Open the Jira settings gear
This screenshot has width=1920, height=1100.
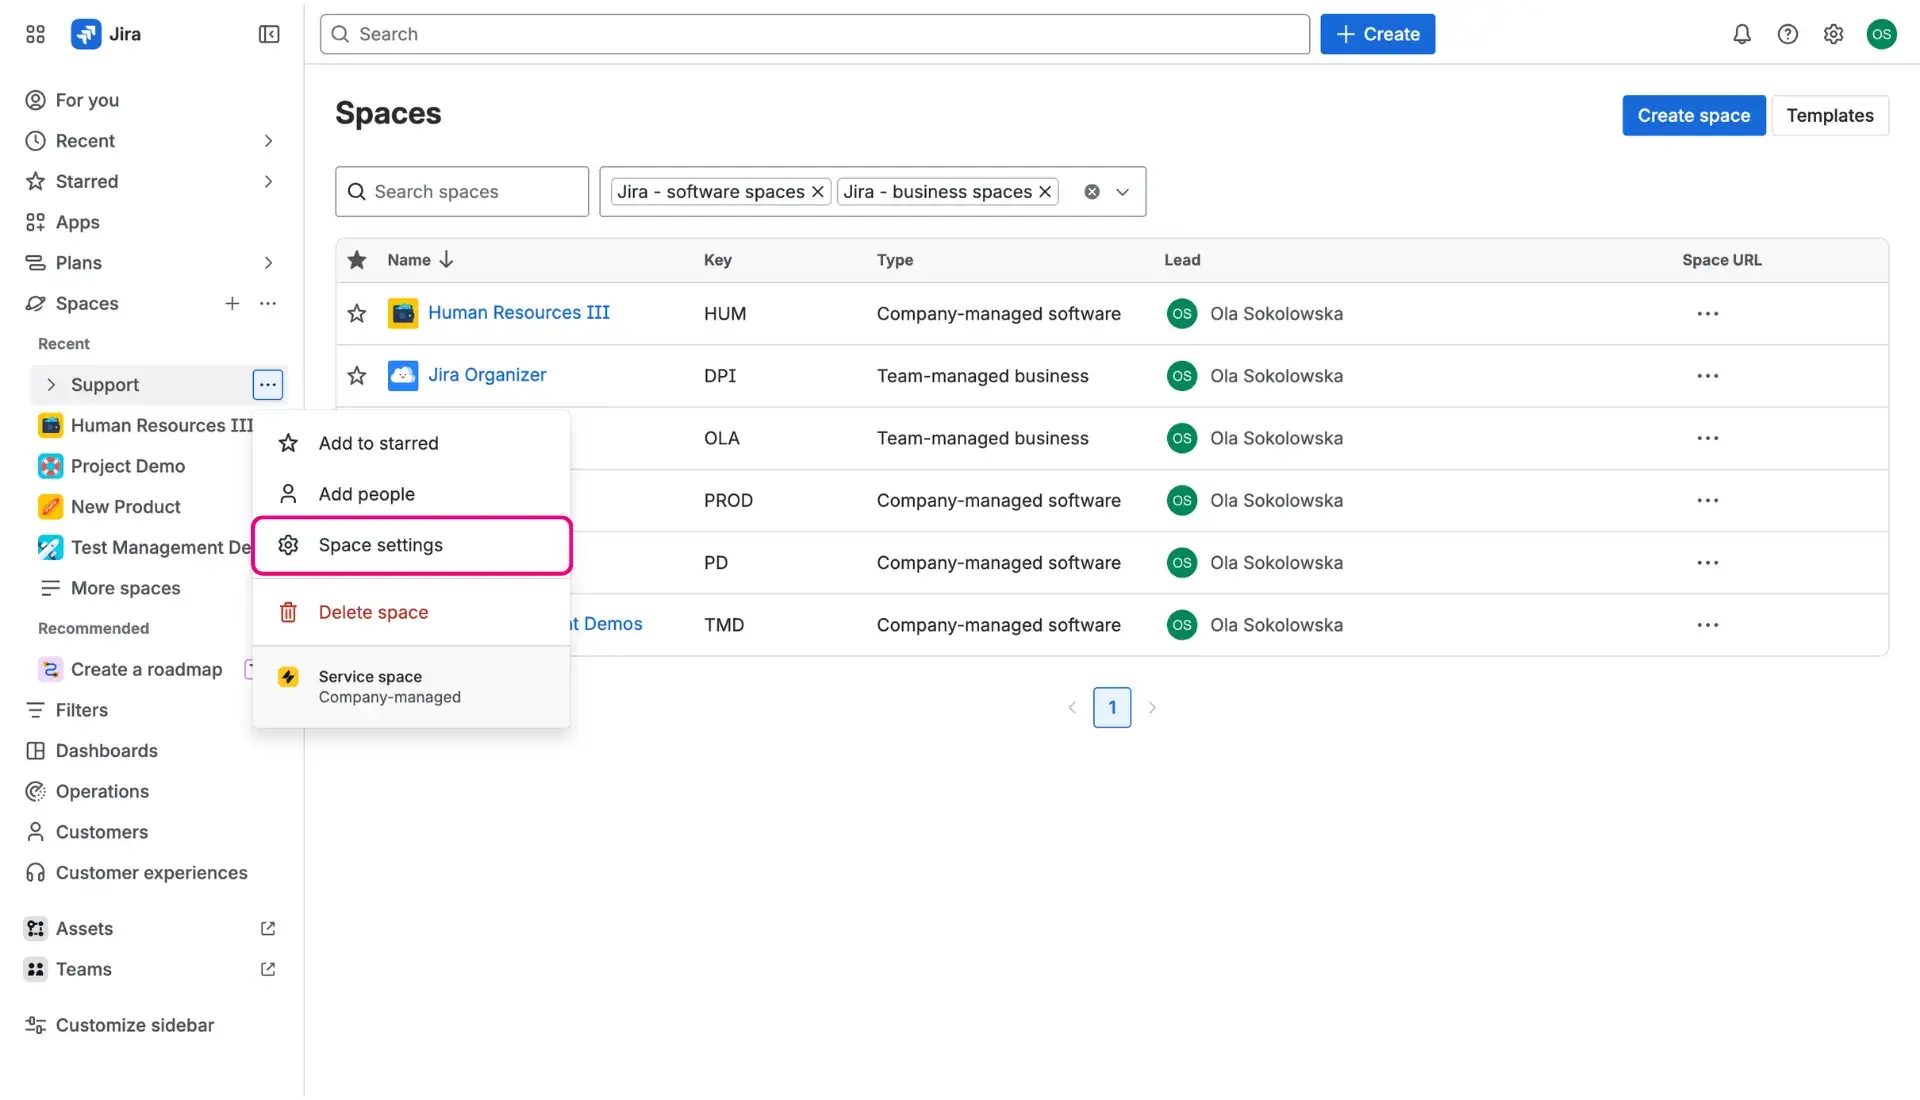1834,33
